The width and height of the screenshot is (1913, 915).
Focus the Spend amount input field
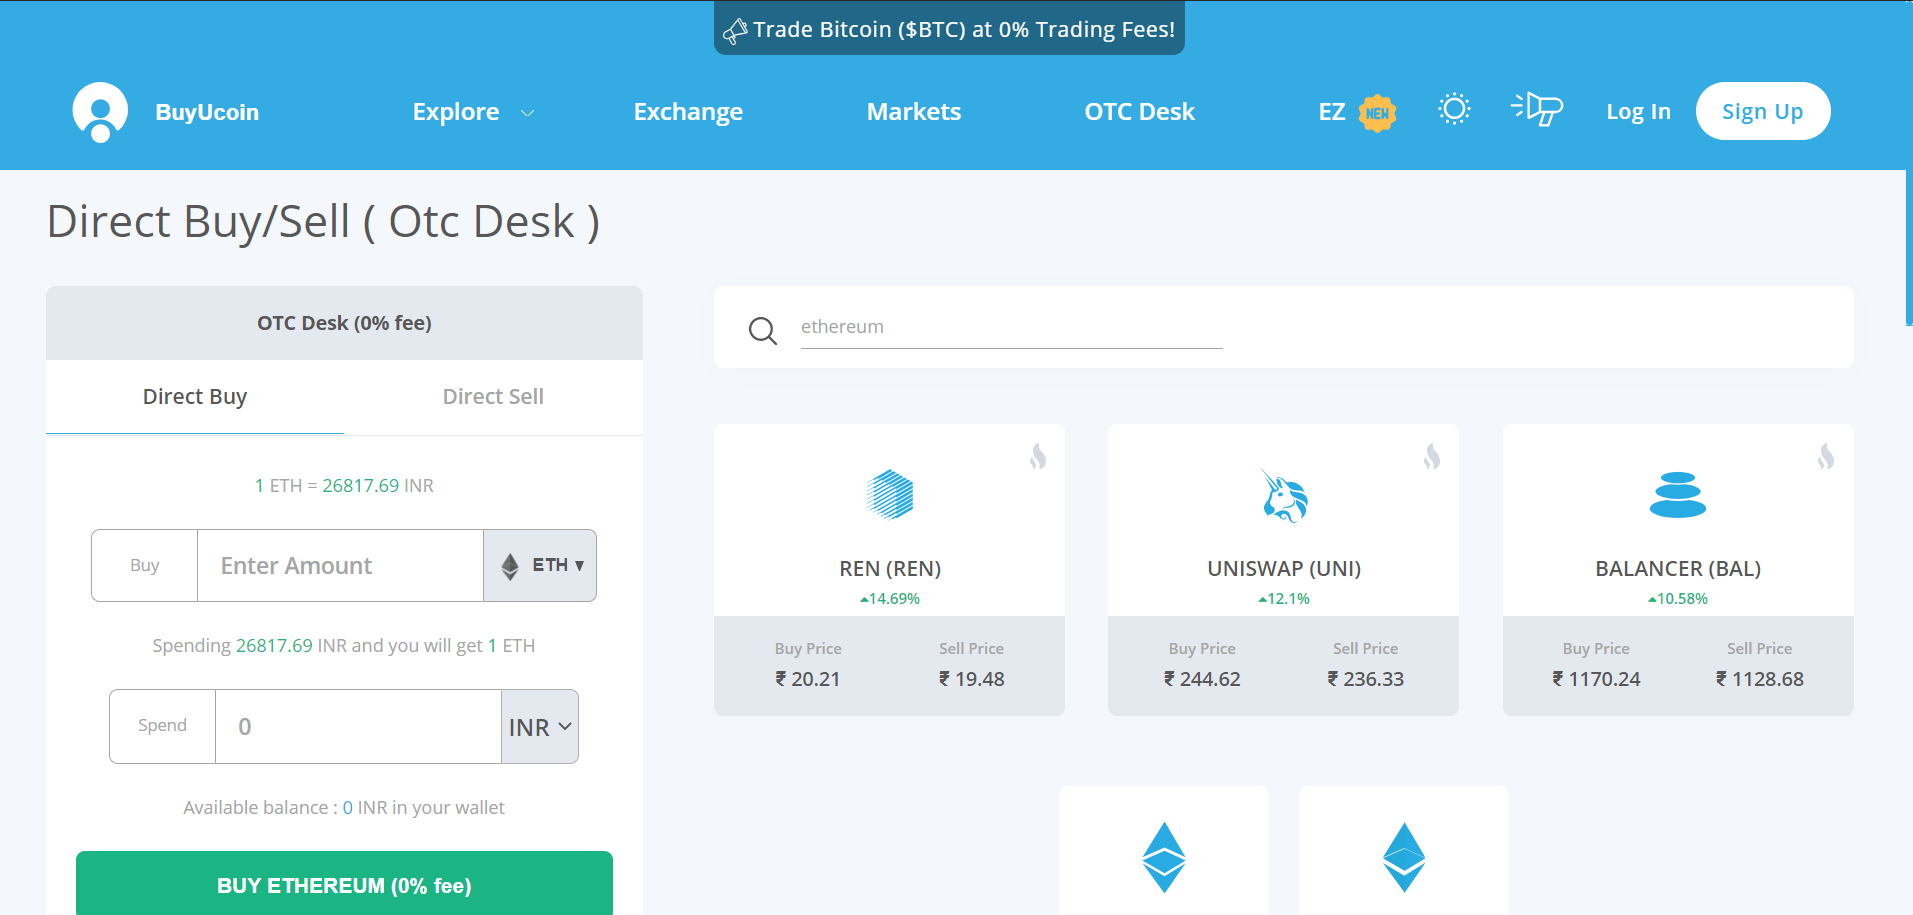click(358, 727)
